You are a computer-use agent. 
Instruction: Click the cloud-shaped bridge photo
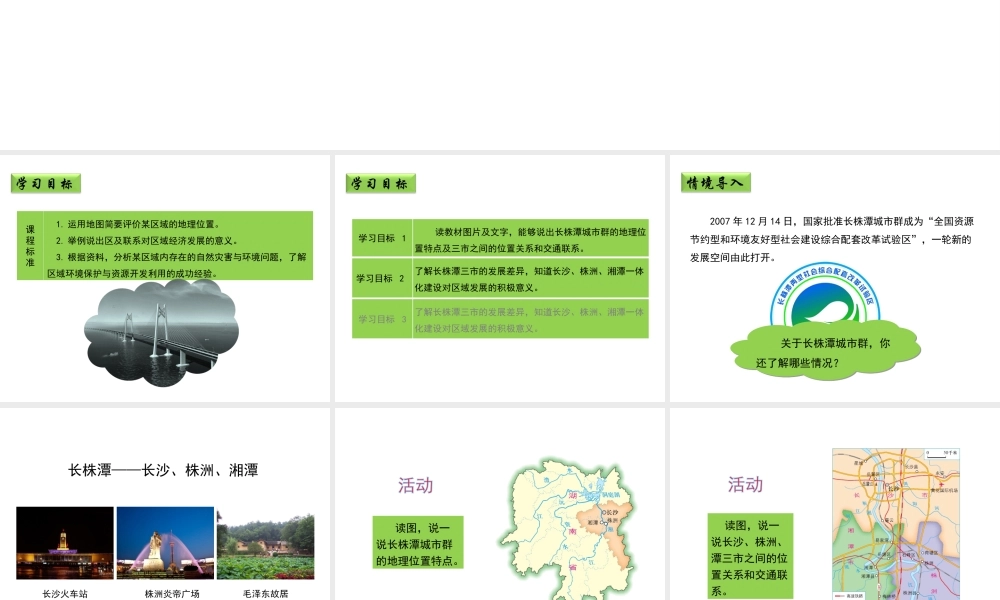[x=161, y=333]
